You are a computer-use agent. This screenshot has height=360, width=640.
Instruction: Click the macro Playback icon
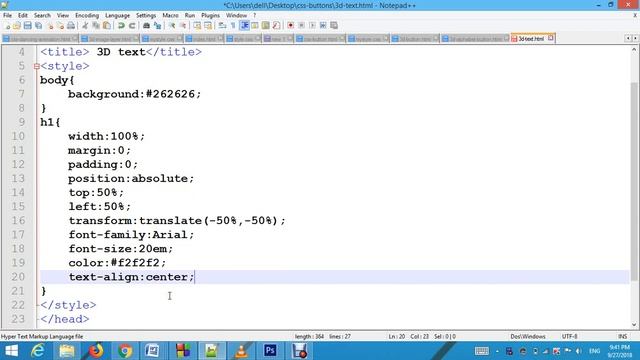click(312, 26)
